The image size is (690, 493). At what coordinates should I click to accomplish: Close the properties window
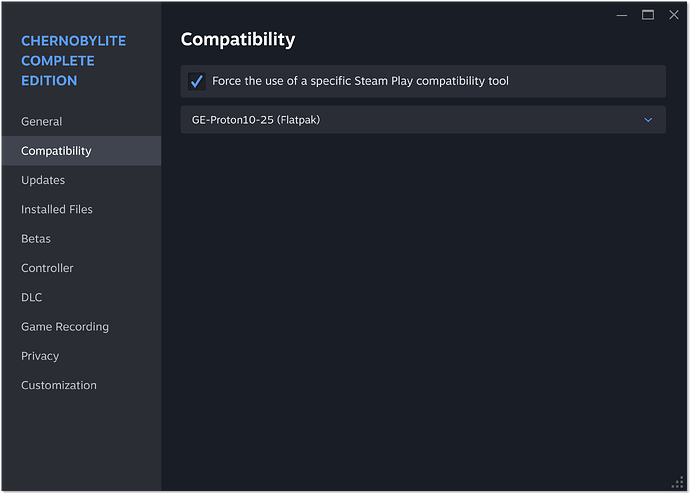[672, 14]
